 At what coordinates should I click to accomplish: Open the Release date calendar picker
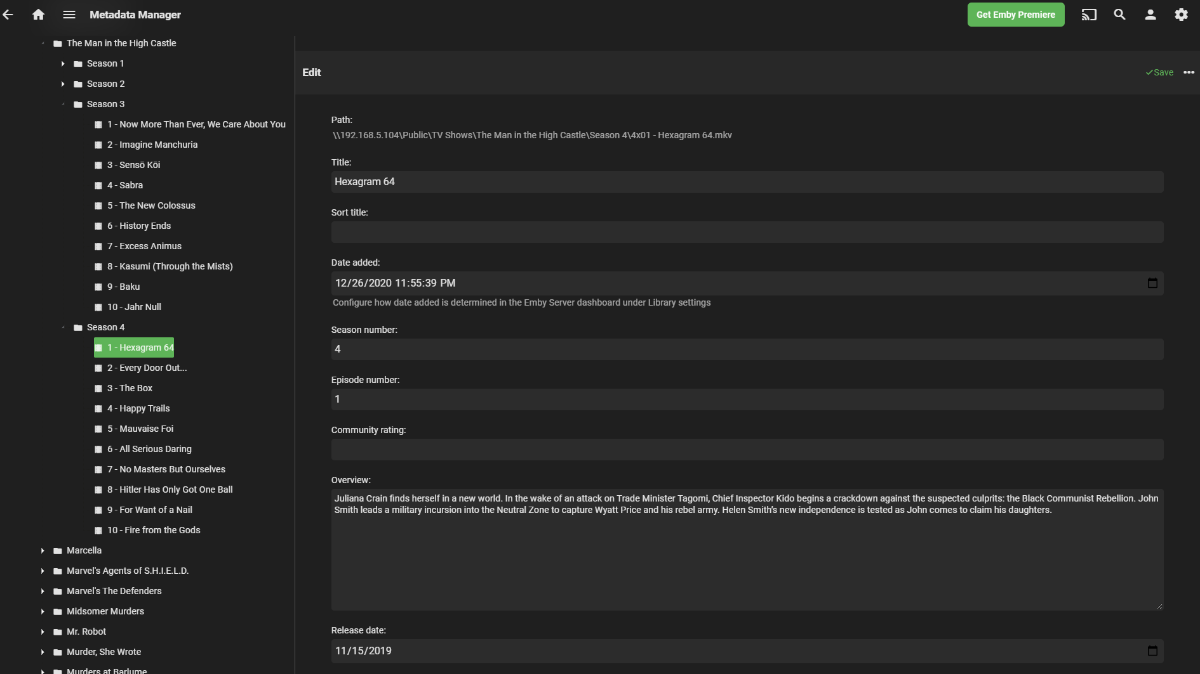coord(1152,651)
